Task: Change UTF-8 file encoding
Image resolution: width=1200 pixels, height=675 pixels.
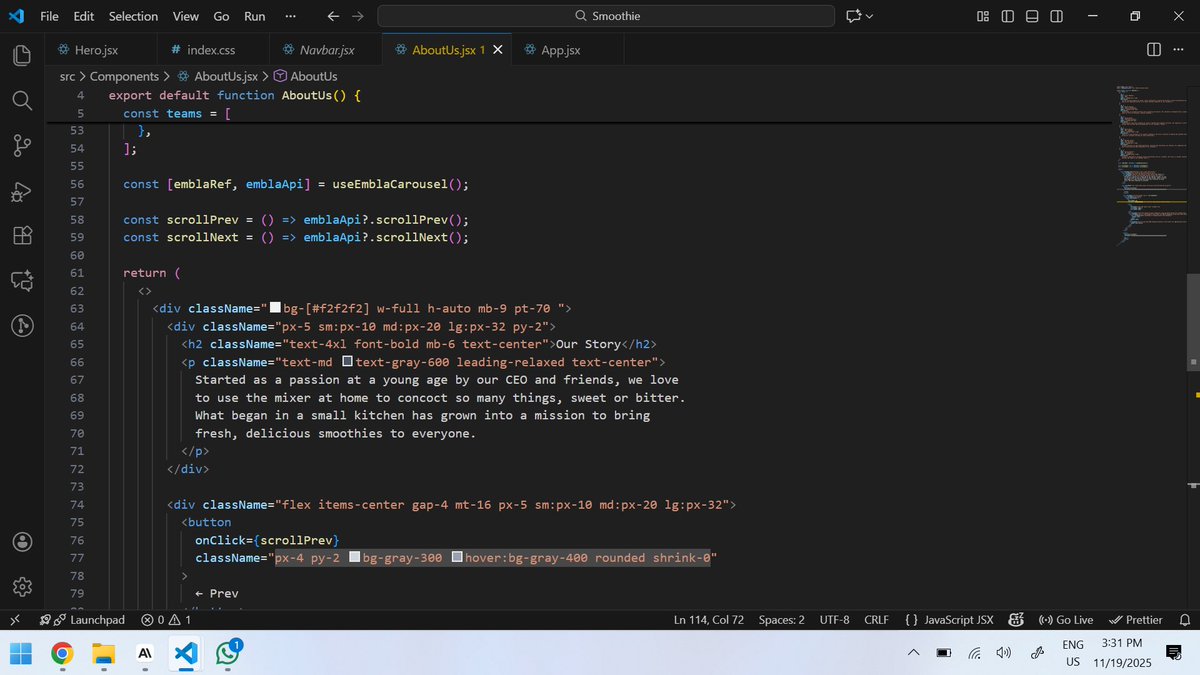Action: [834, 620]
